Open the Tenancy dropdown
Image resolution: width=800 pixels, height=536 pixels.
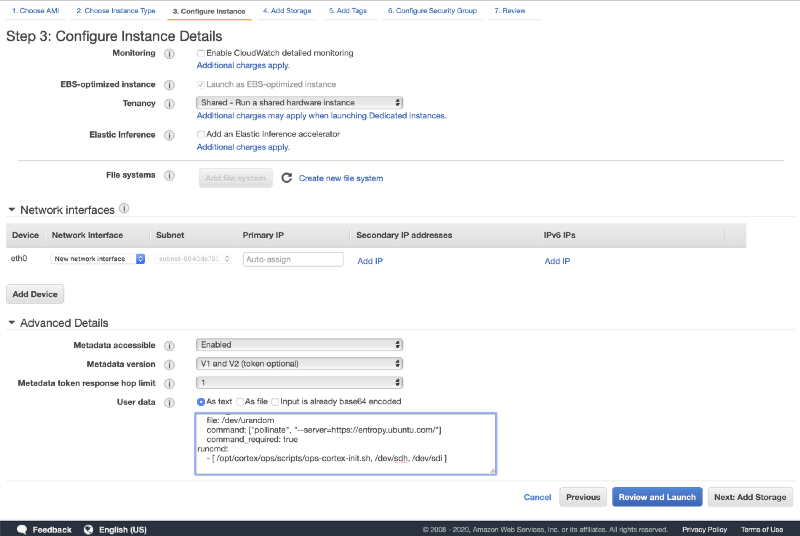[x=299, y=103]
